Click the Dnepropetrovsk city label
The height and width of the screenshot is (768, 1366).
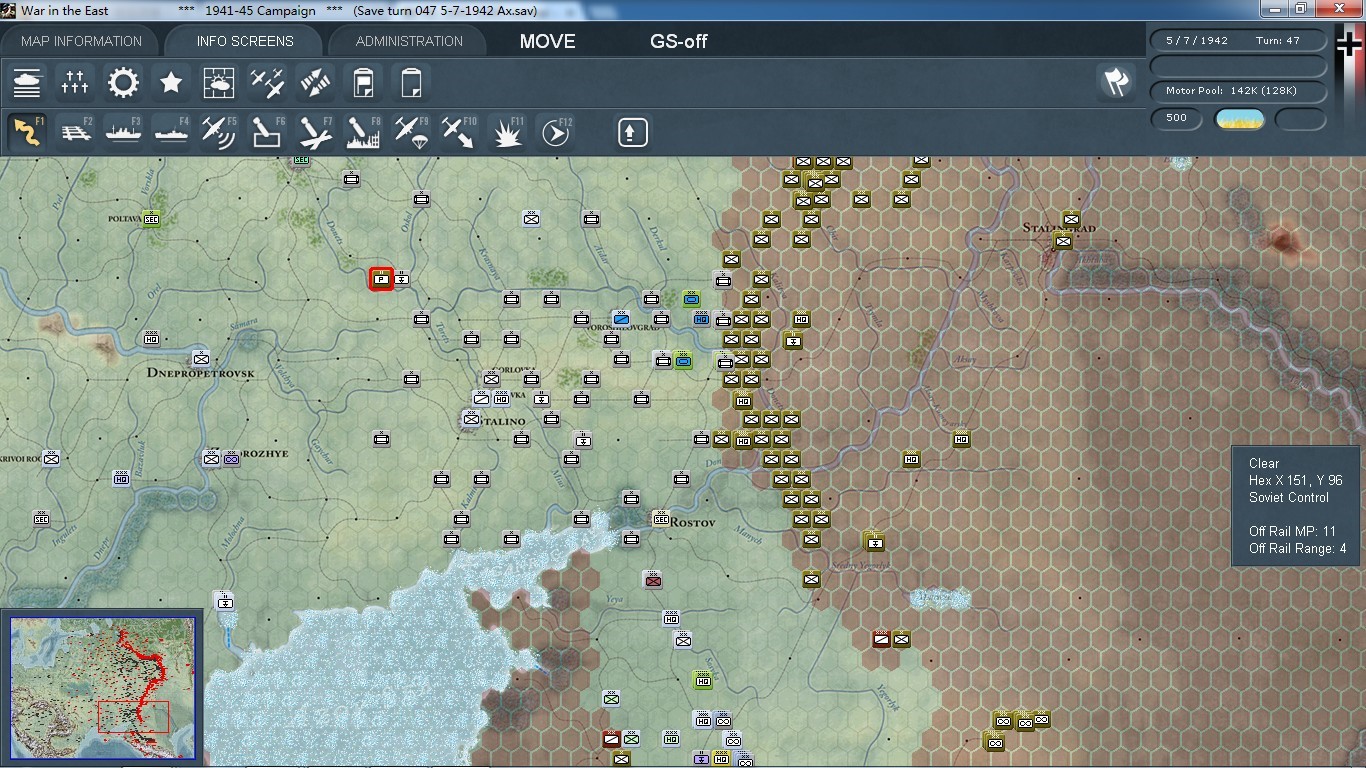coord(200,373)
